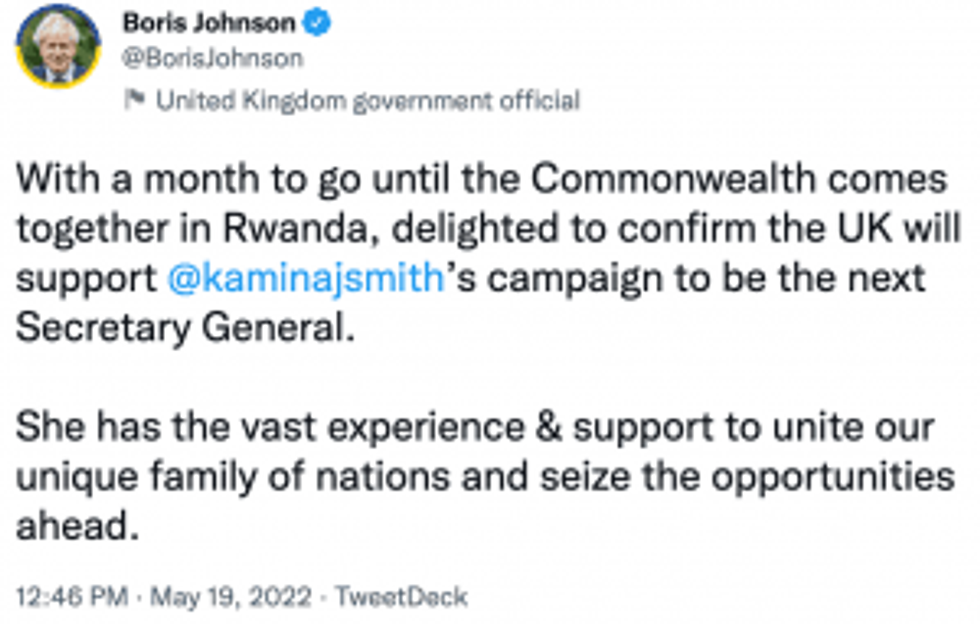Click the phrase Secretary General

tap(186, 326)
